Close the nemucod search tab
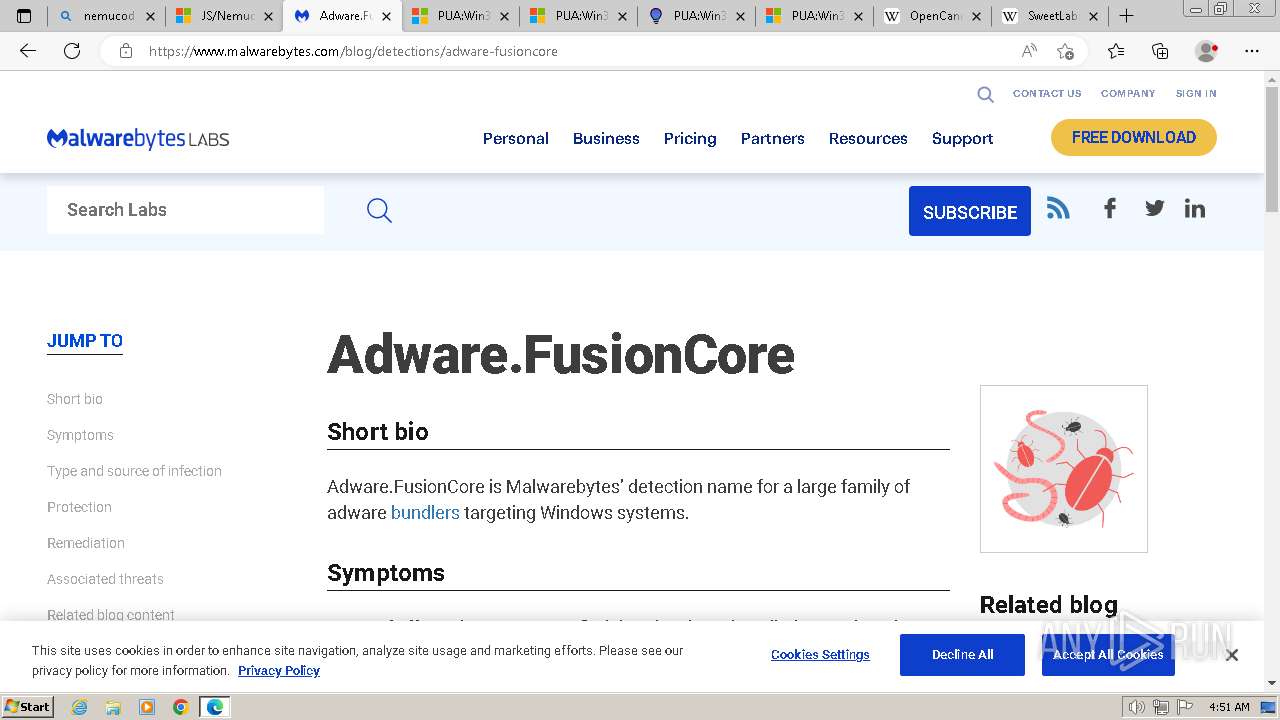 point(150,16)
